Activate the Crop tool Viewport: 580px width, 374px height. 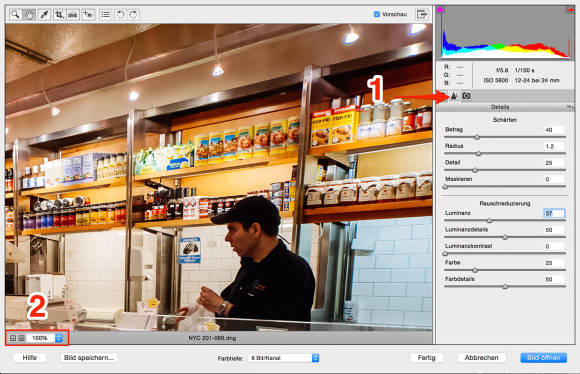(x=59, y=14)
